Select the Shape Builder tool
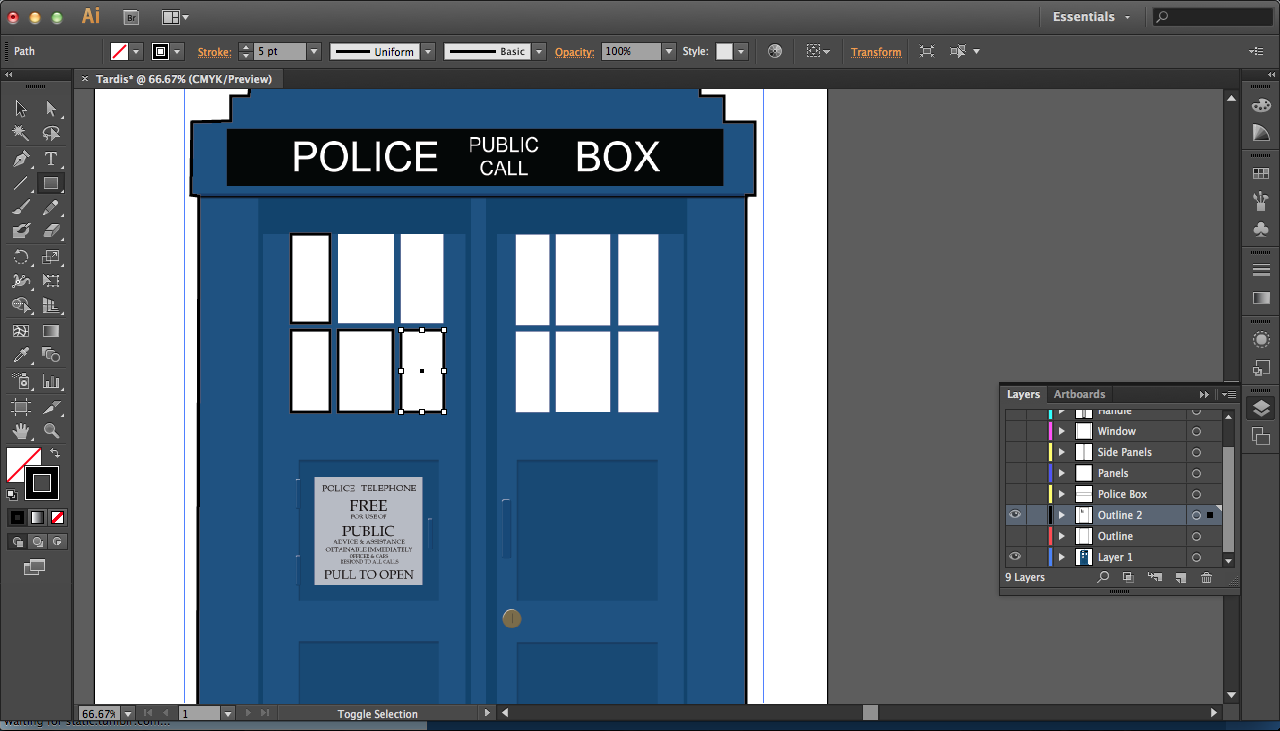Image resolution: width=1280 pixels, height=731 pixels. (21, 306)
